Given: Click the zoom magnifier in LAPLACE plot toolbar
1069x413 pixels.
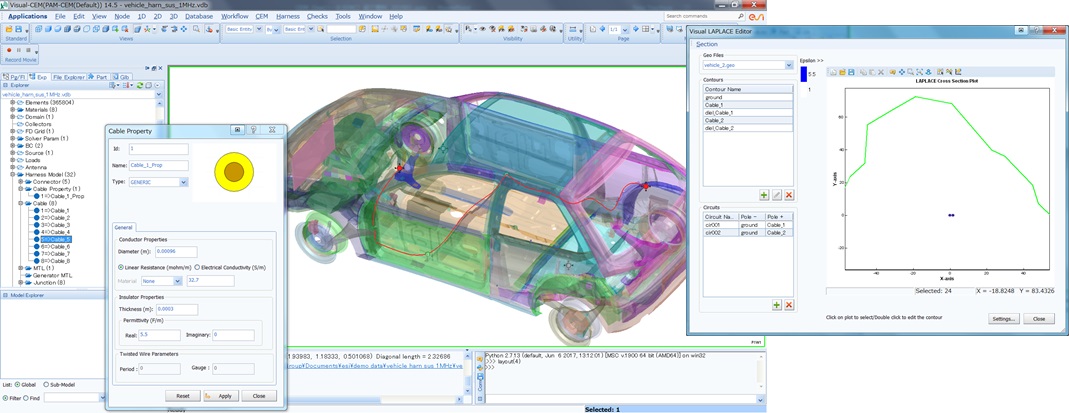Looking at the screenshot, I should pos(911,72).
